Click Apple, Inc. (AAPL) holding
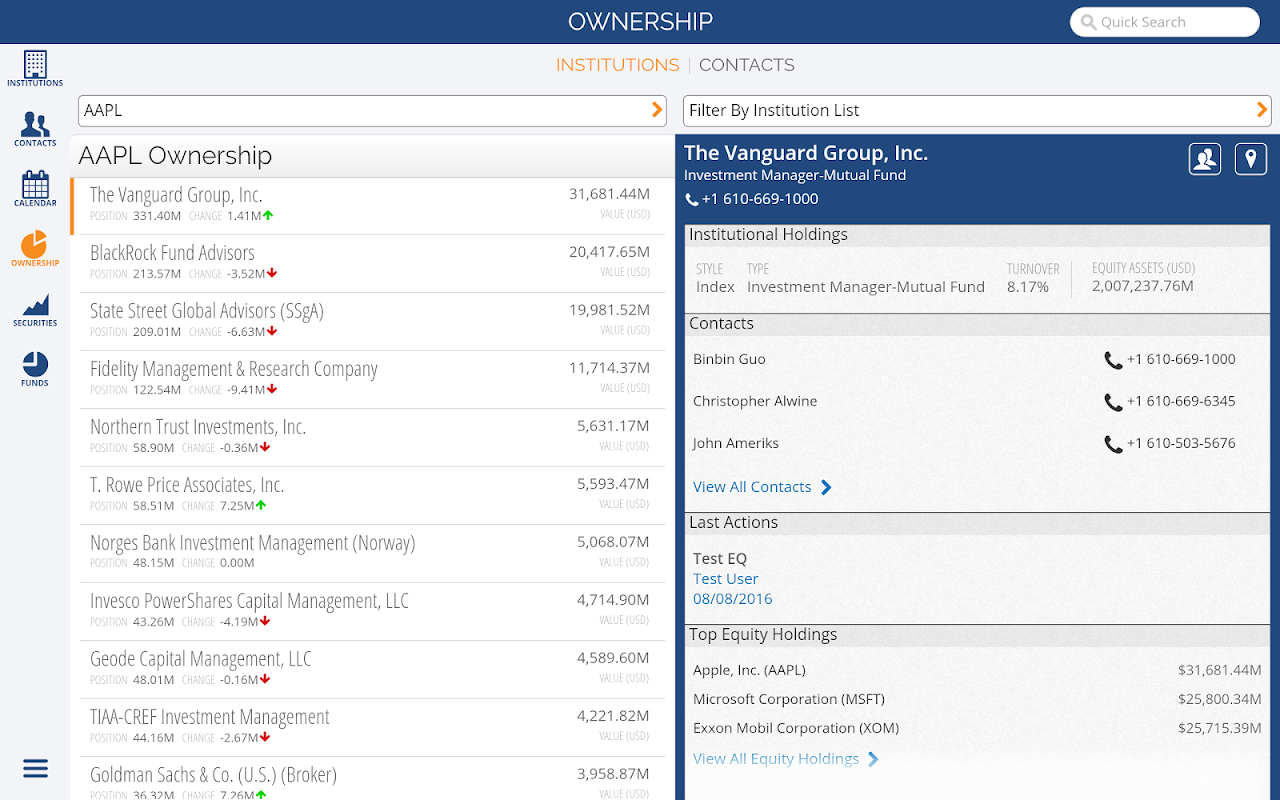Viewport: 1280px width, 800px height. pos(749,670)
